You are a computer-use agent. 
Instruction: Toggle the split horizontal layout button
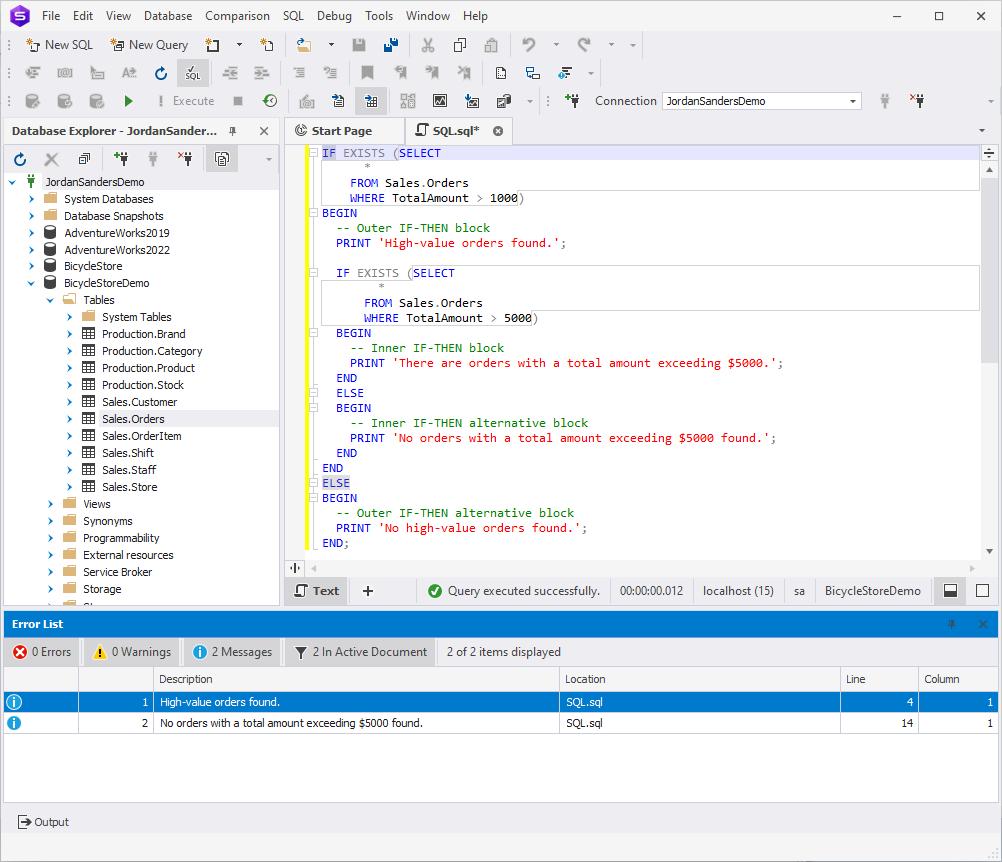click(x=950, y=591)
